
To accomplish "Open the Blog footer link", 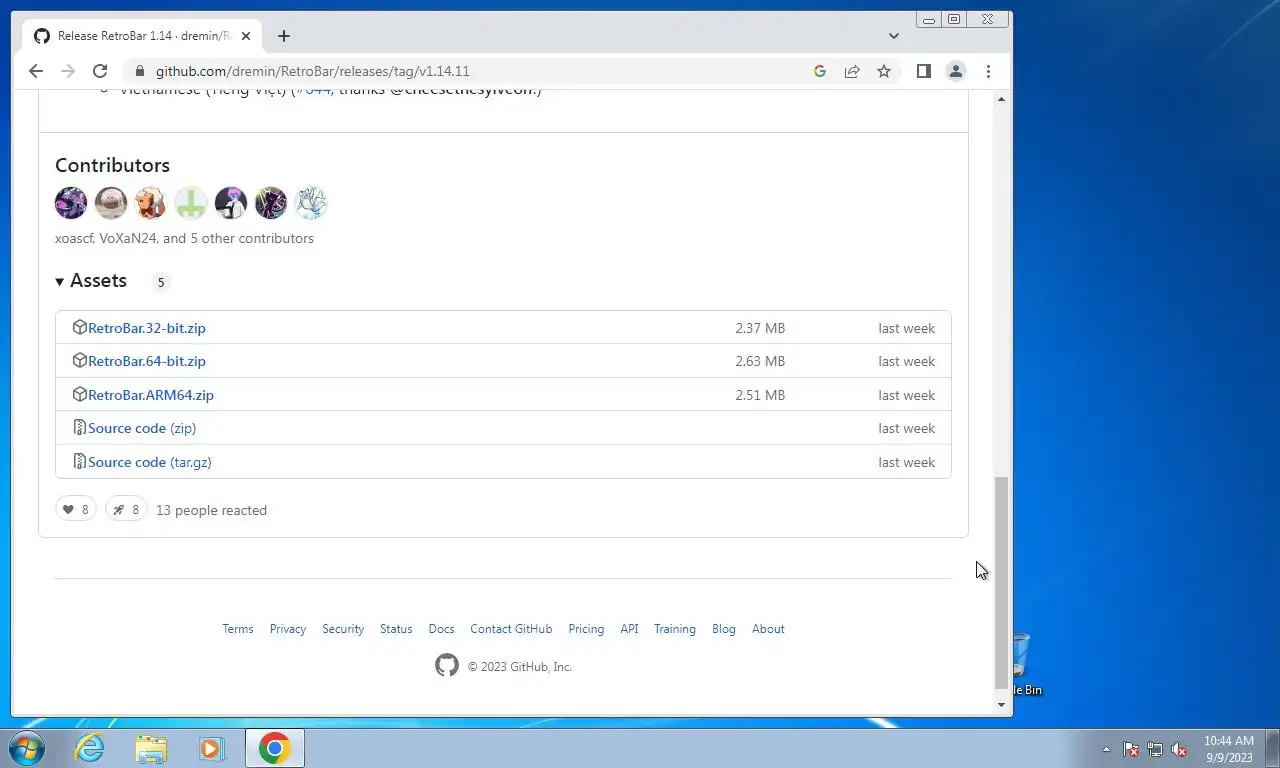I will click(724, 629).
